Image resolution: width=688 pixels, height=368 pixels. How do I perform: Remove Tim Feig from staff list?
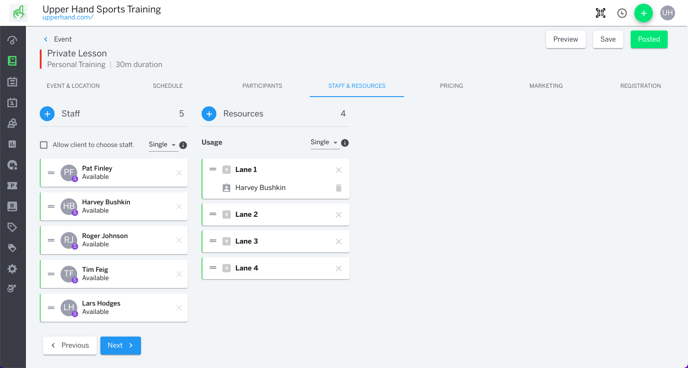click(x=179, y=274)
